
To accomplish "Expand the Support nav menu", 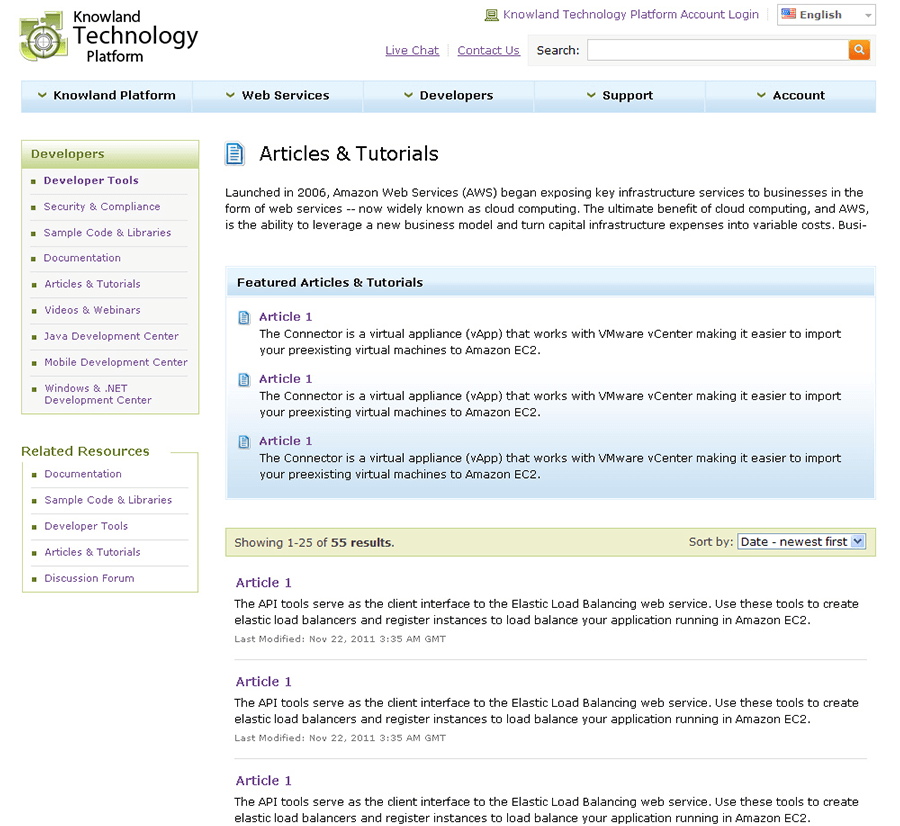I will click(x=620, y=96).
